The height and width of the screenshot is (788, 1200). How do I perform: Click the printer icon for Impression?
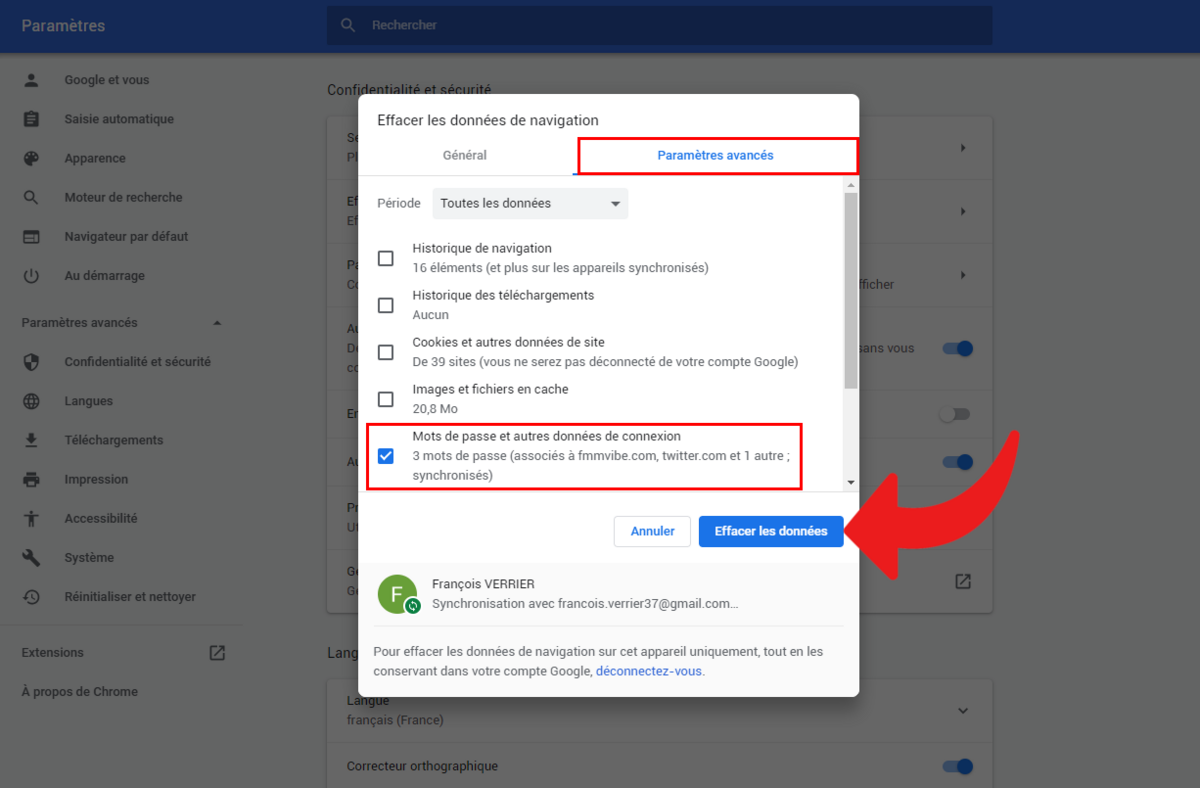(x=32, y=479)
